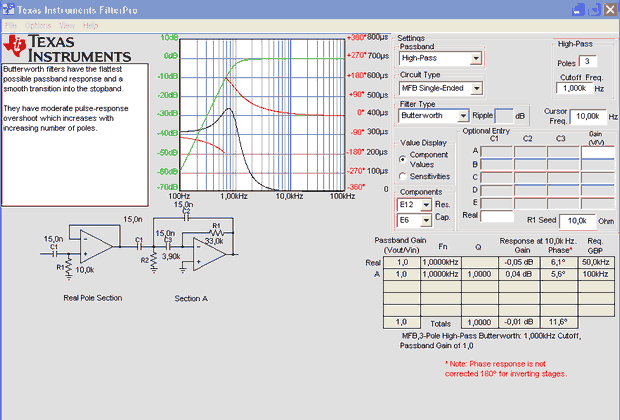Click the Cursor Freq input field
Viewport: 620px width, 420px height.
coord(588,116)
